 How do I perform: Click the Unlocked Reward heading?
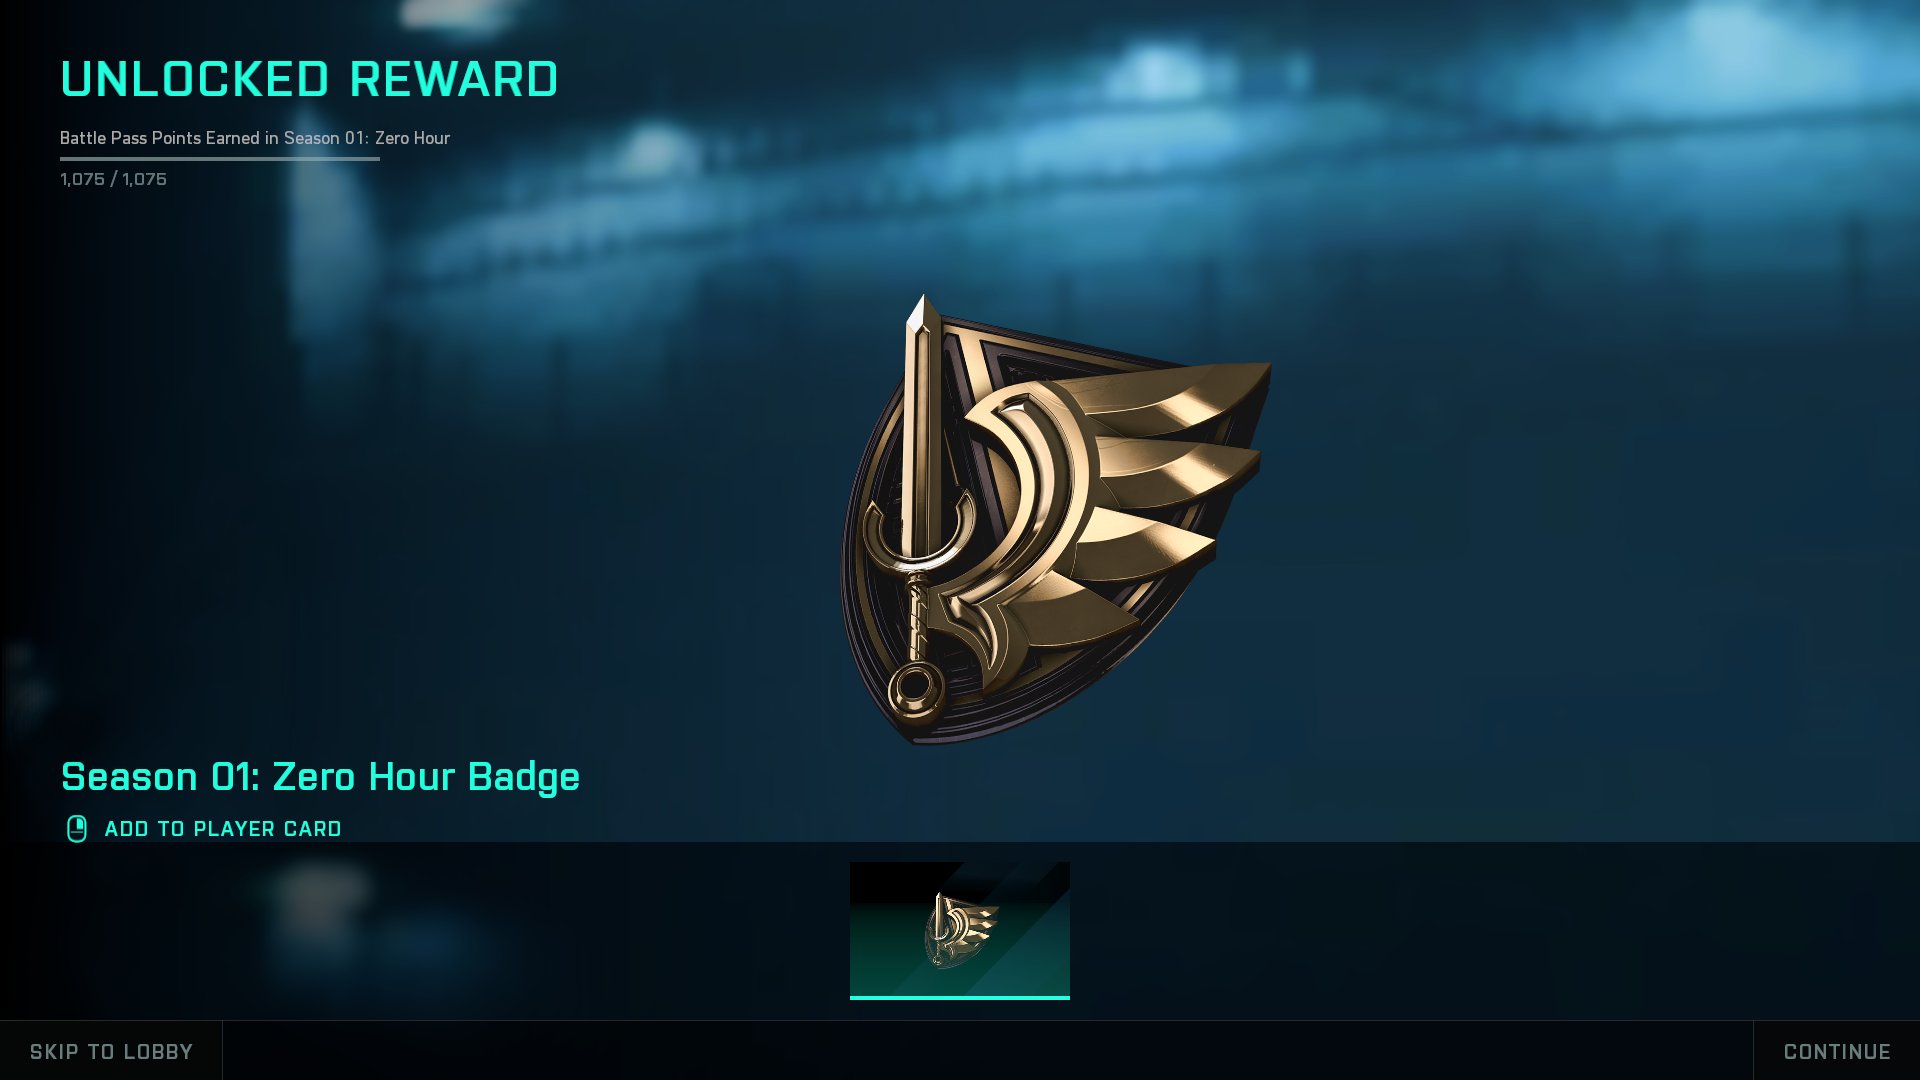pyautogui.click(x=309, y=80)
